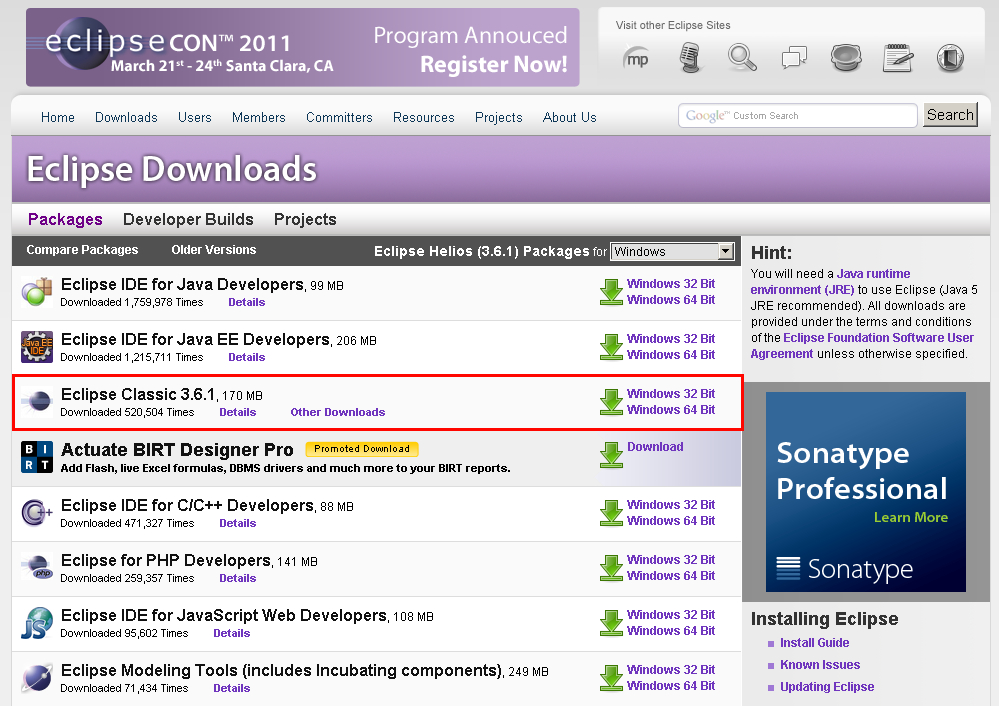Click the Marketplace 'mp' site icon

tap(636, 58)
